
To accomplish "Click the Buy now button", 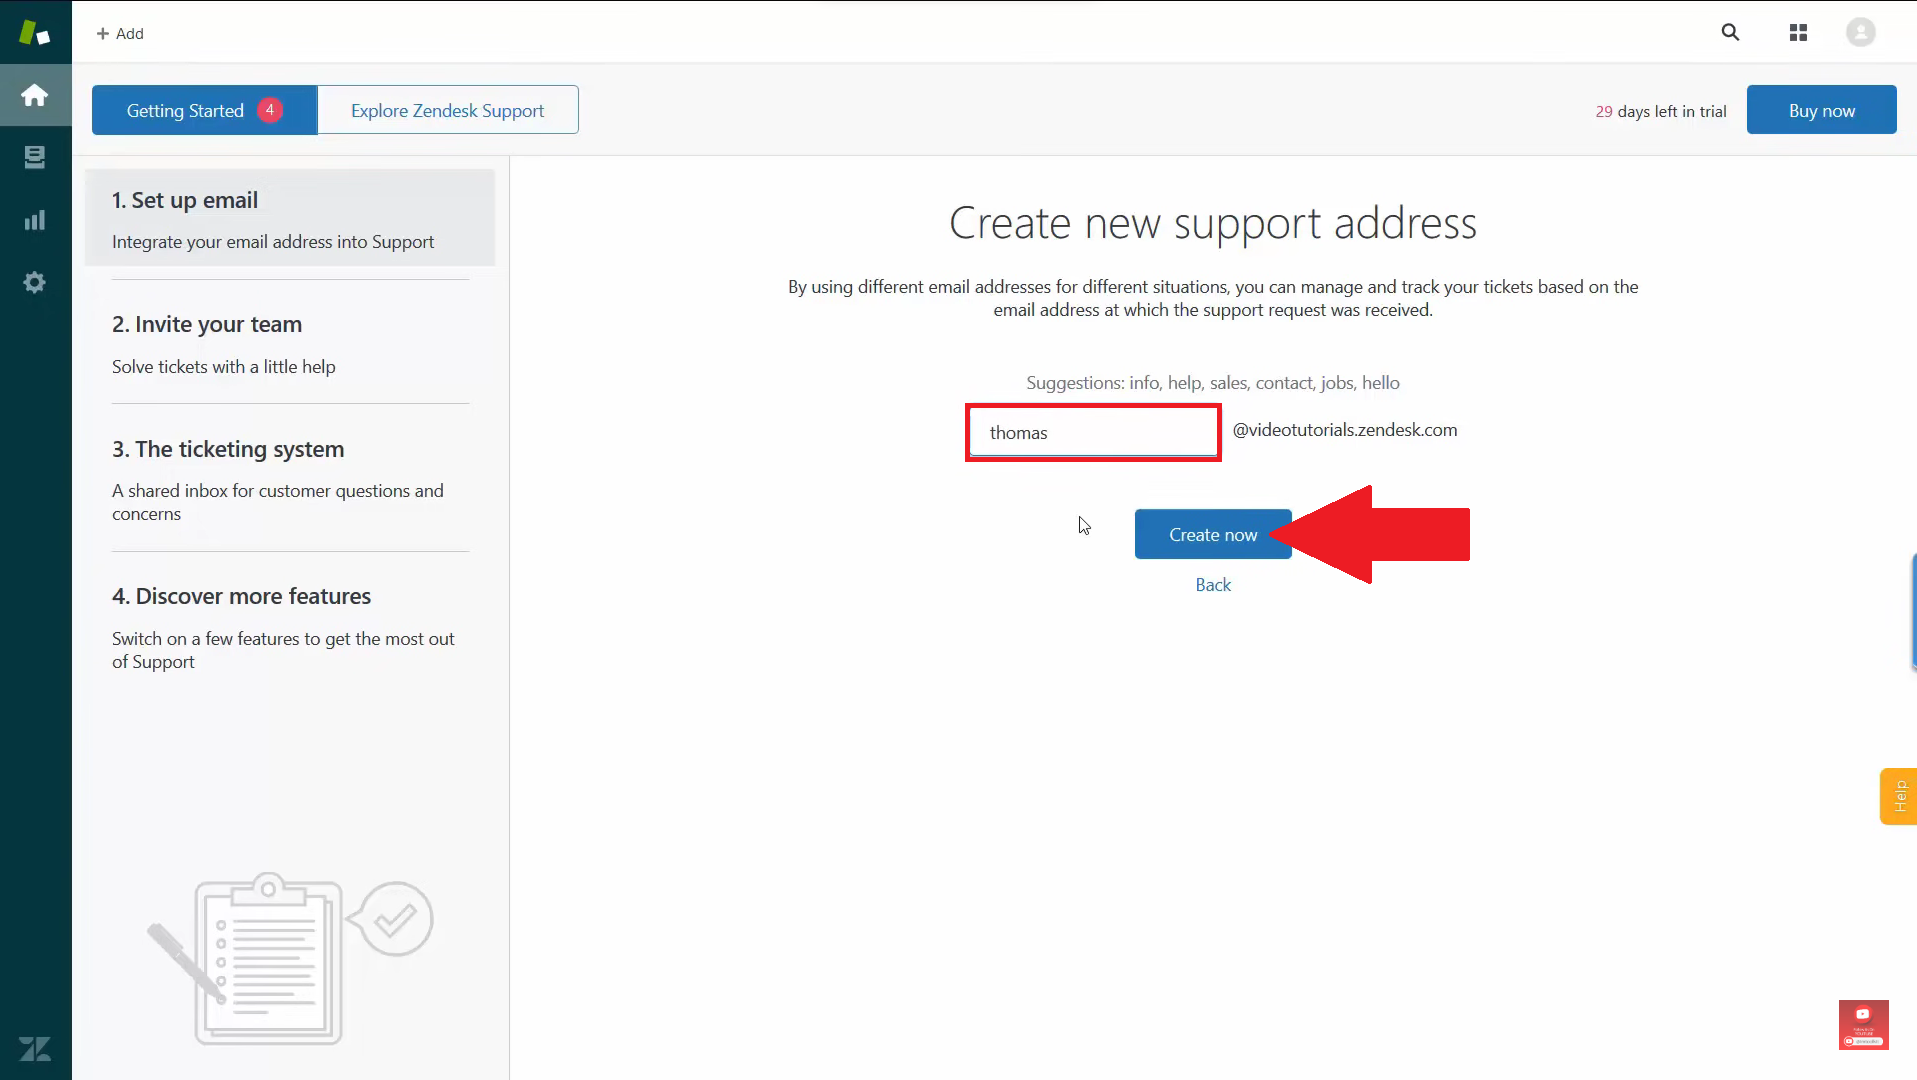I will click(x=1821, y=110).
